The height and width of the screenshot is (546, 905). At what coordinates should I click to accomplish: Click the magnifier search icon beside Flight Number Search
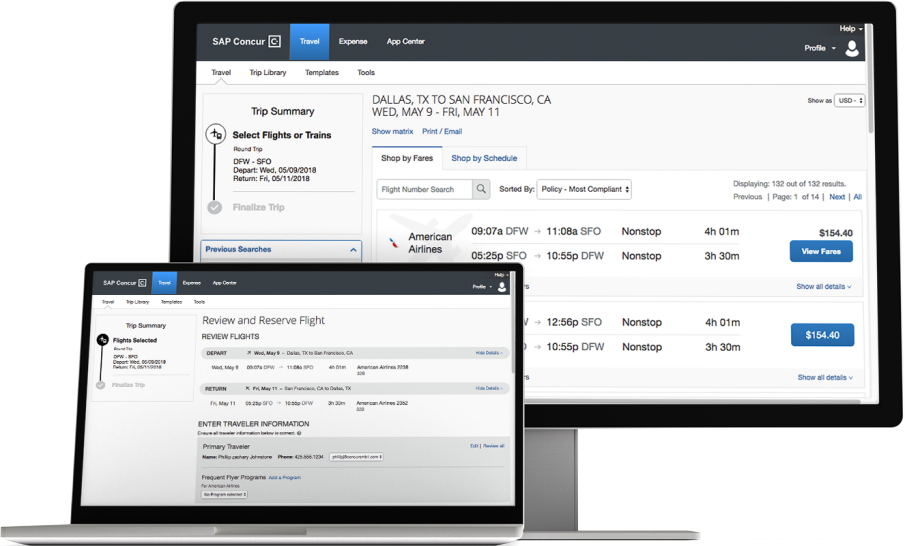coord(481,189)
